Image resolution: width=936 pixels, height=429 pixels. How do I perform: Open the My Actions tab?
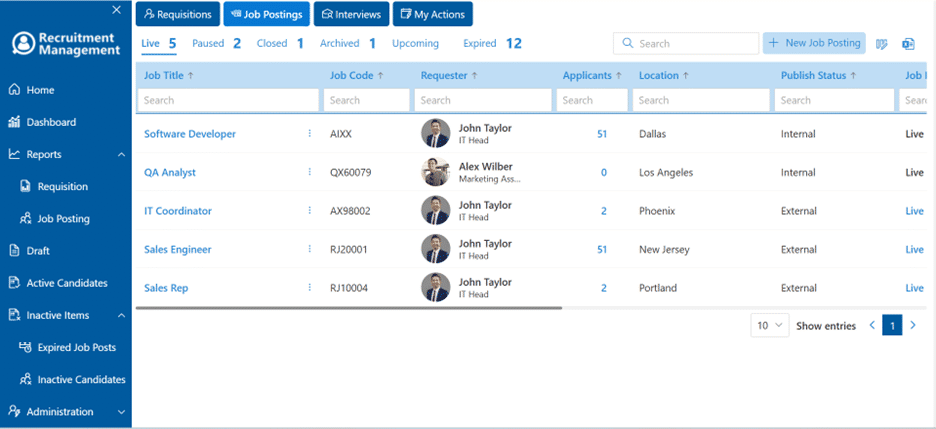click(433, 14)
